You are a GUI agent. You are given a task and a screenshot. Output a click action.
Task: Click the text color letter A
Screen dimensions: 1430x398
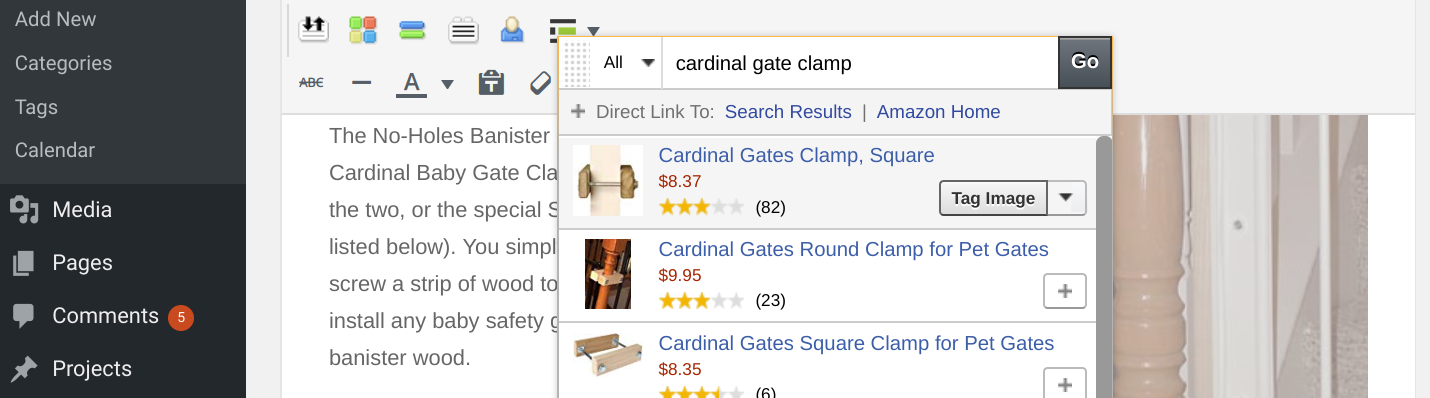point(412,83)
